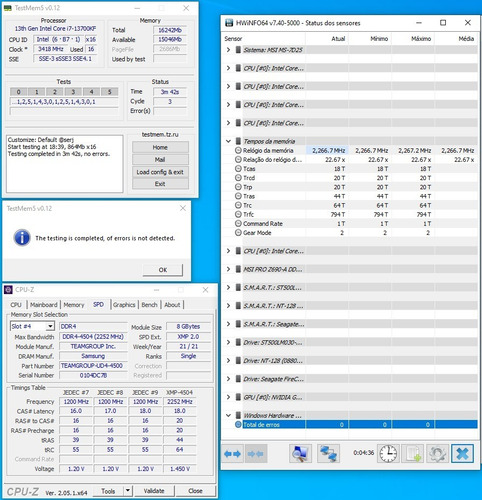Click the clock icon beside Tcas
482x500 pixels.
tap(238, 169)
